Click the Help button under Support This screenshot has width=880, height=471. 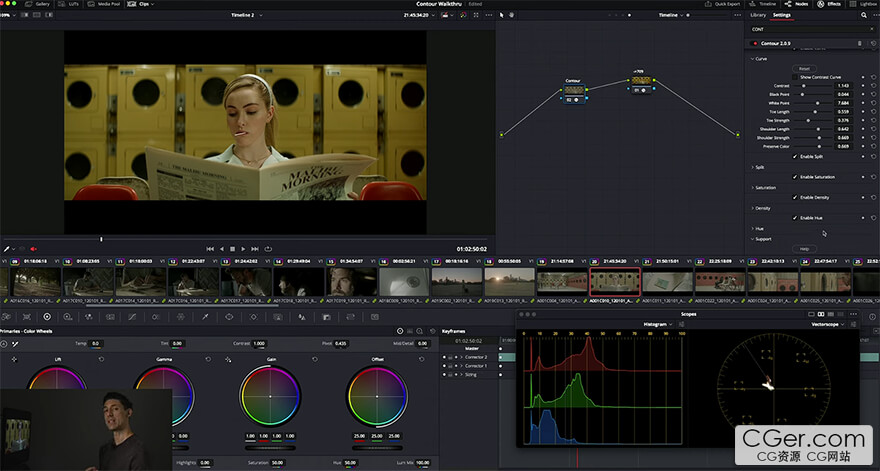pyautogui.click(x=804, y=248)
